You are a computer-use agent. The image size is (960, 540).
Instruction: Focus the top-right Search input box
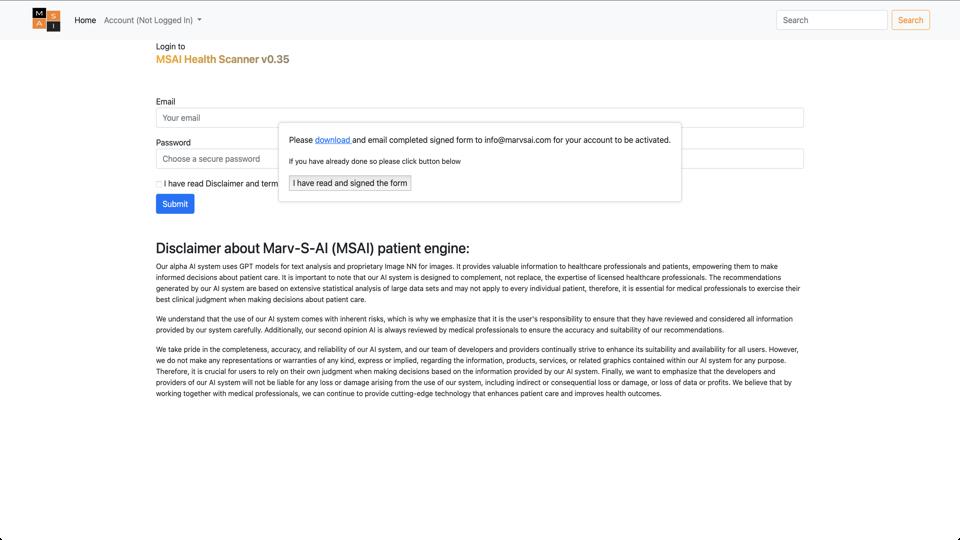pos(831,20)
